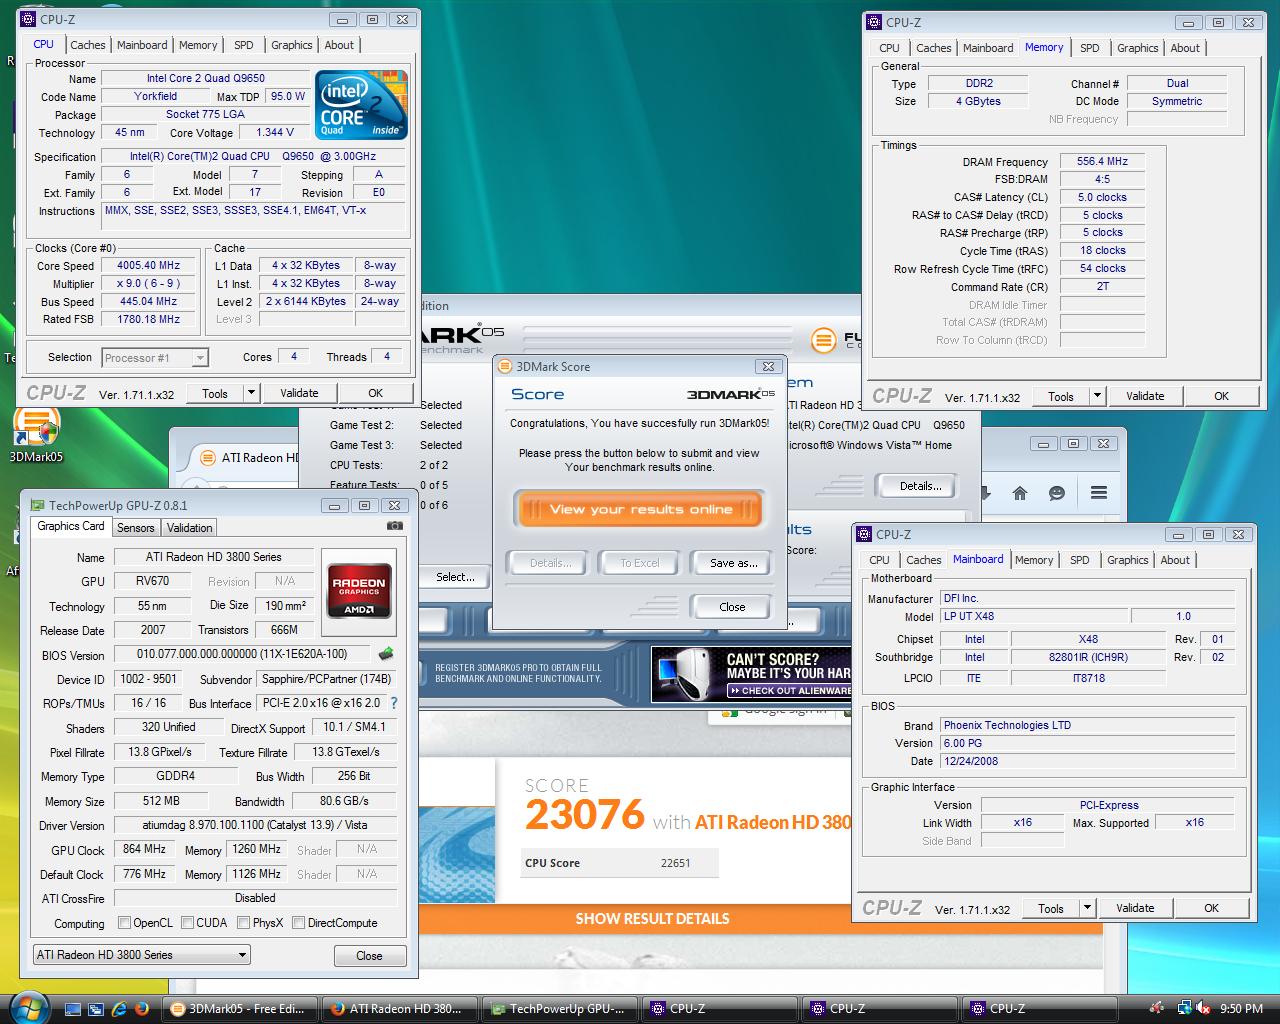Open Firefox from the quick launch bar
This screenshot has width=1280, height=1024.
[x=142, y=1009]
